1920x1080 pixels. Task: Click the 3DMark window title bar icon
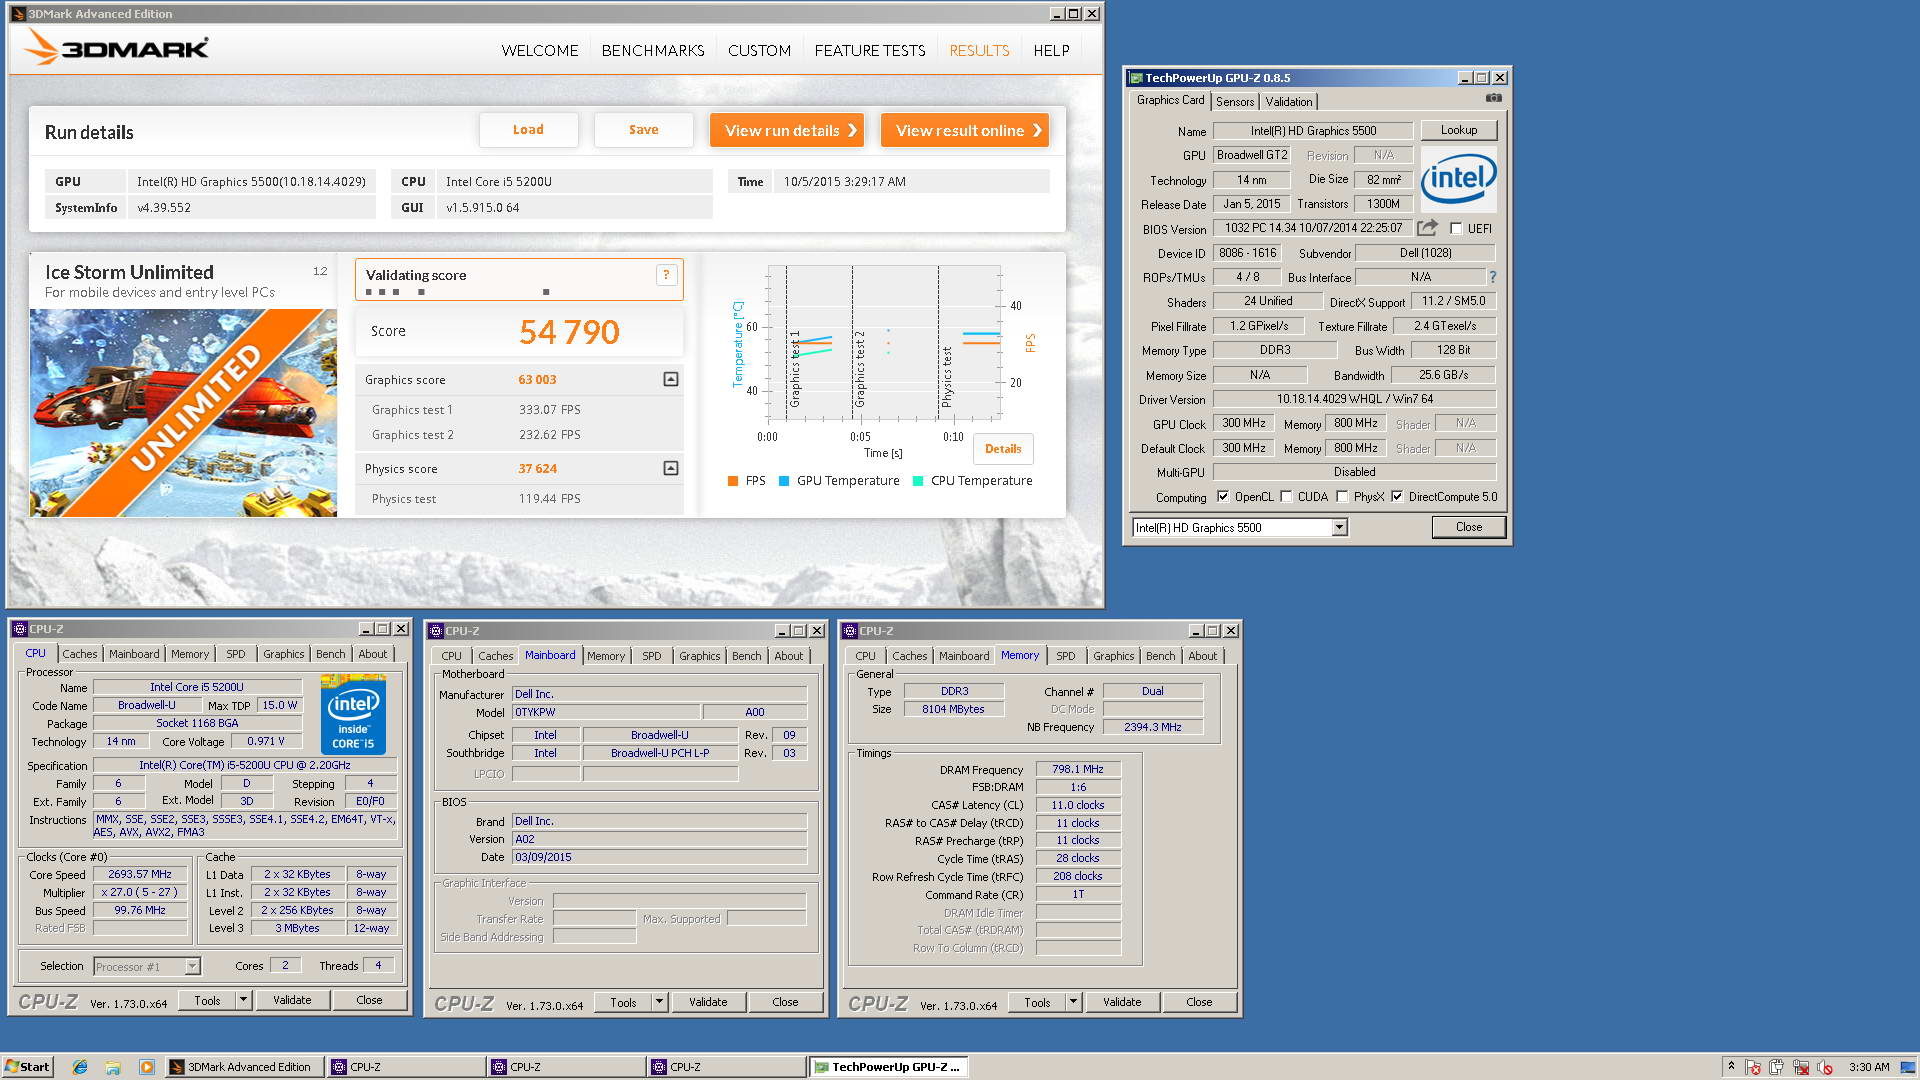coord(18,13)
